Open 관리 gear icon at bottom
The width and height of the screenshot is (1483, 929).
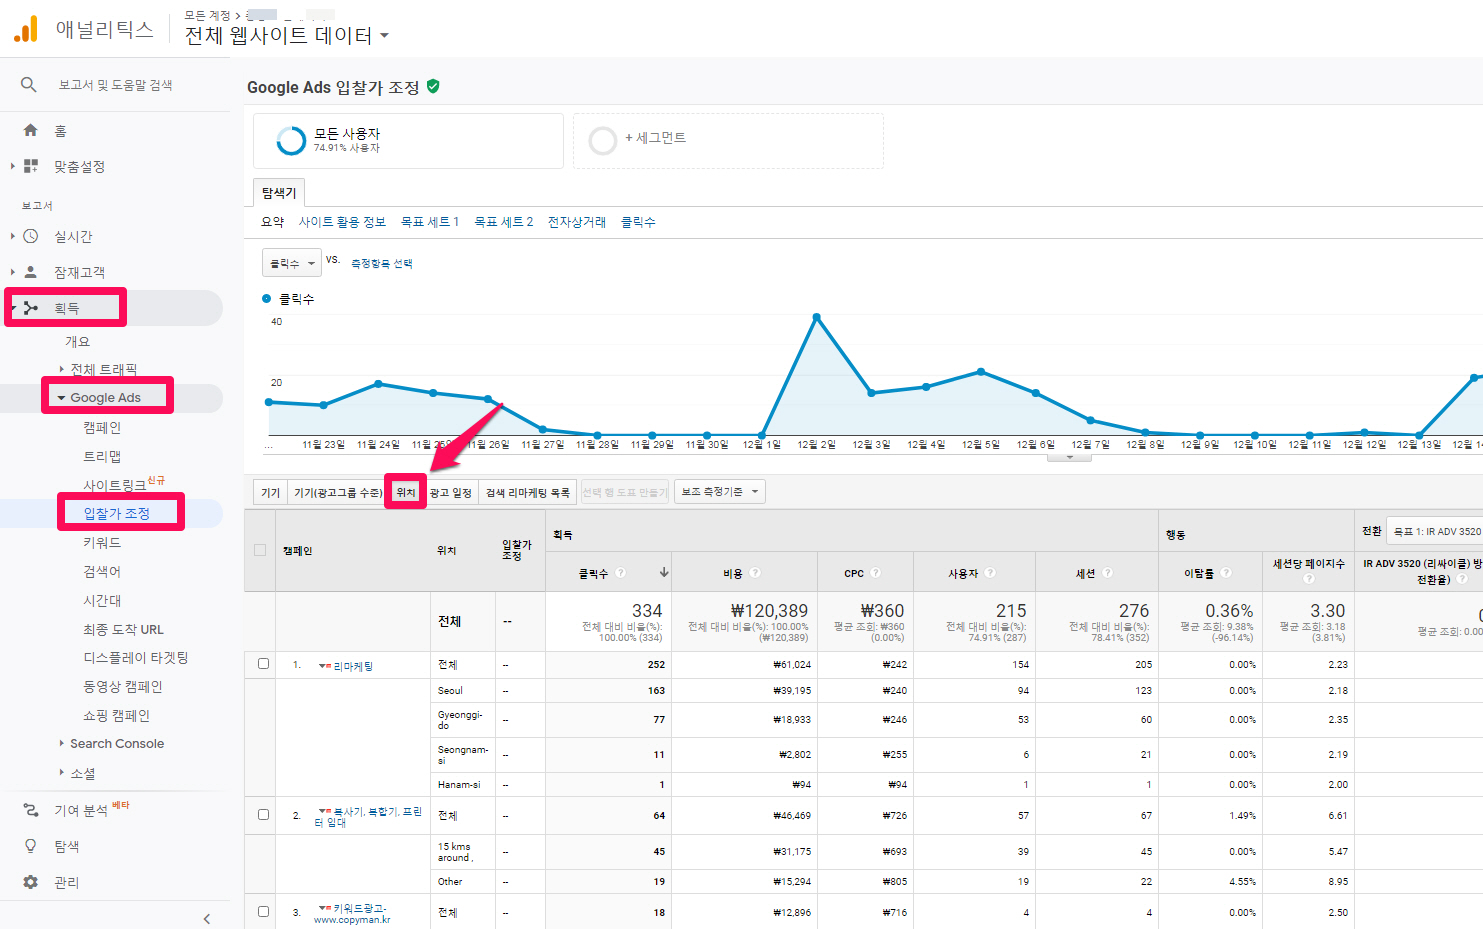click(x=31, y=882)
